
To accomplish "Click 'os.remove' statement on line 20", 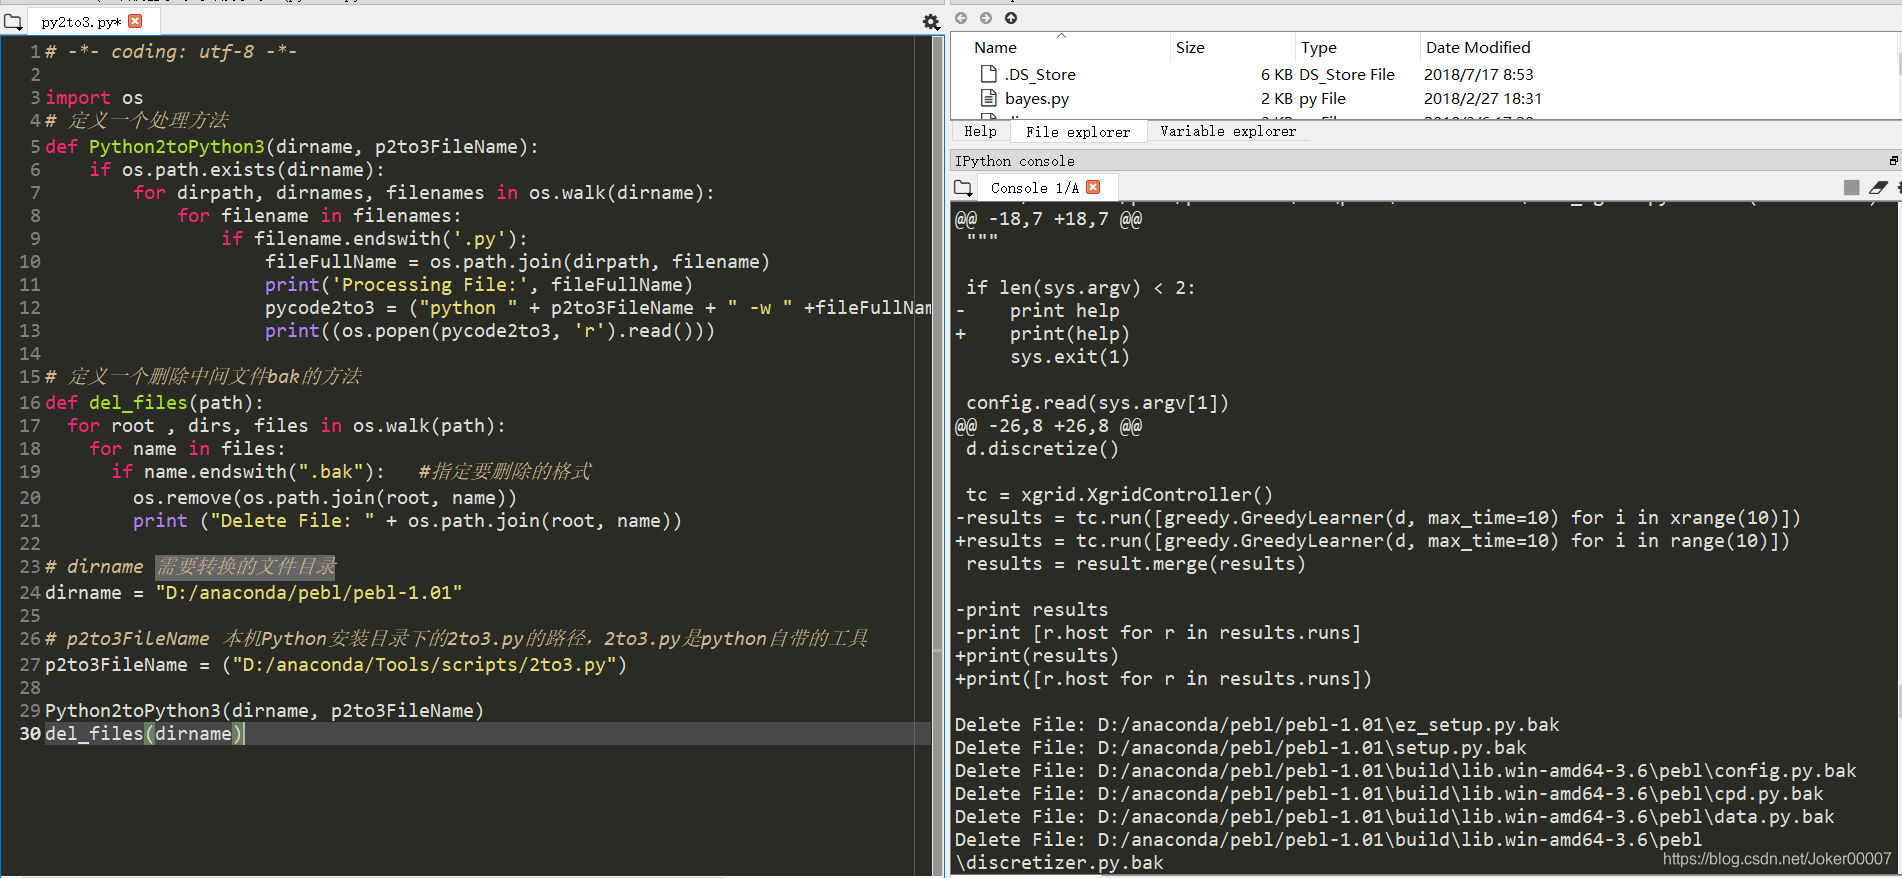I will pos(325,497).
